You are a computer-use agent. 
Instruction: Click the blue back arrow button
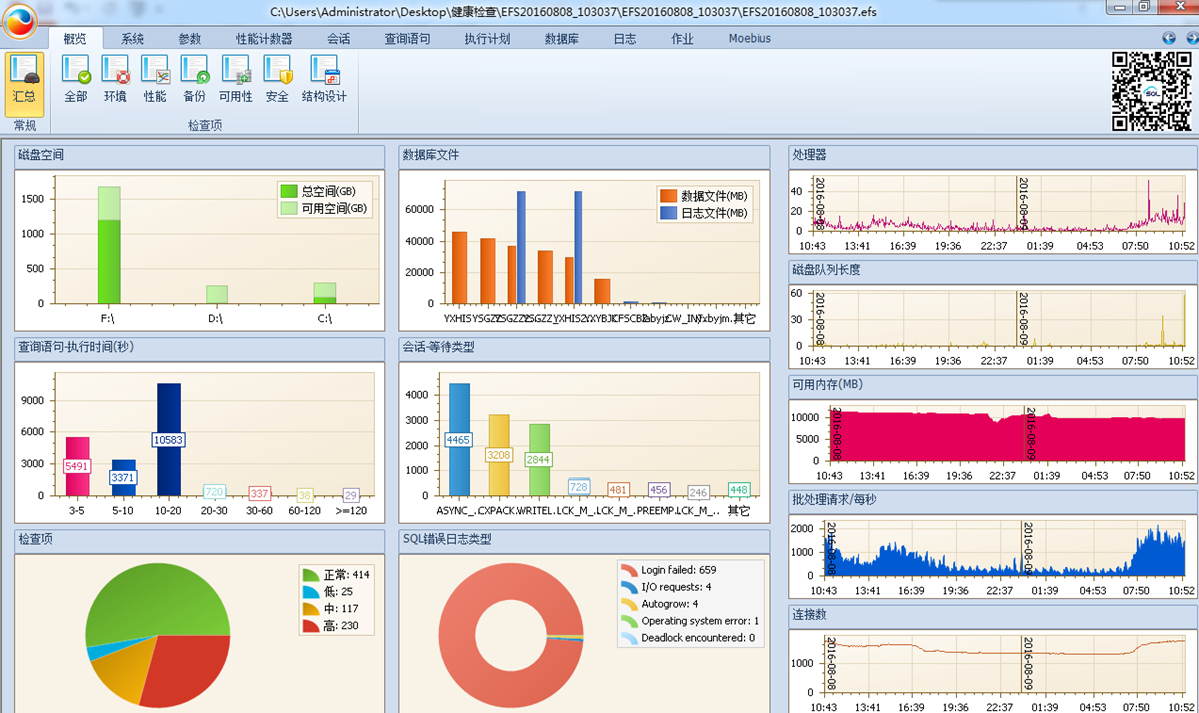point(1168,37)
